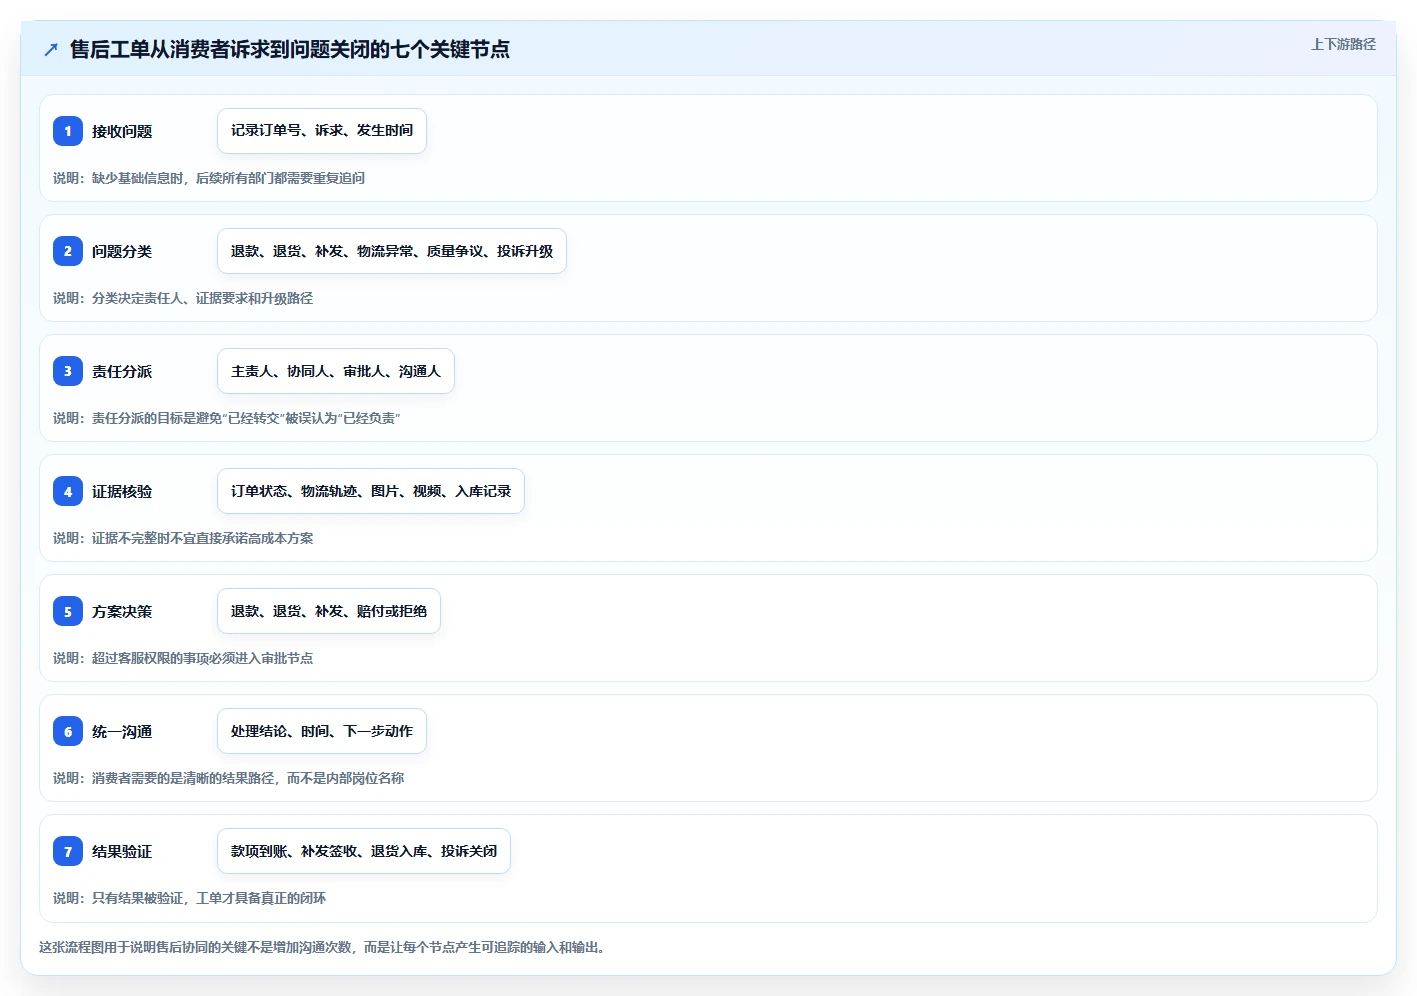Click the 证据核验 step title
1417x996 pixels.
[122, 491]
